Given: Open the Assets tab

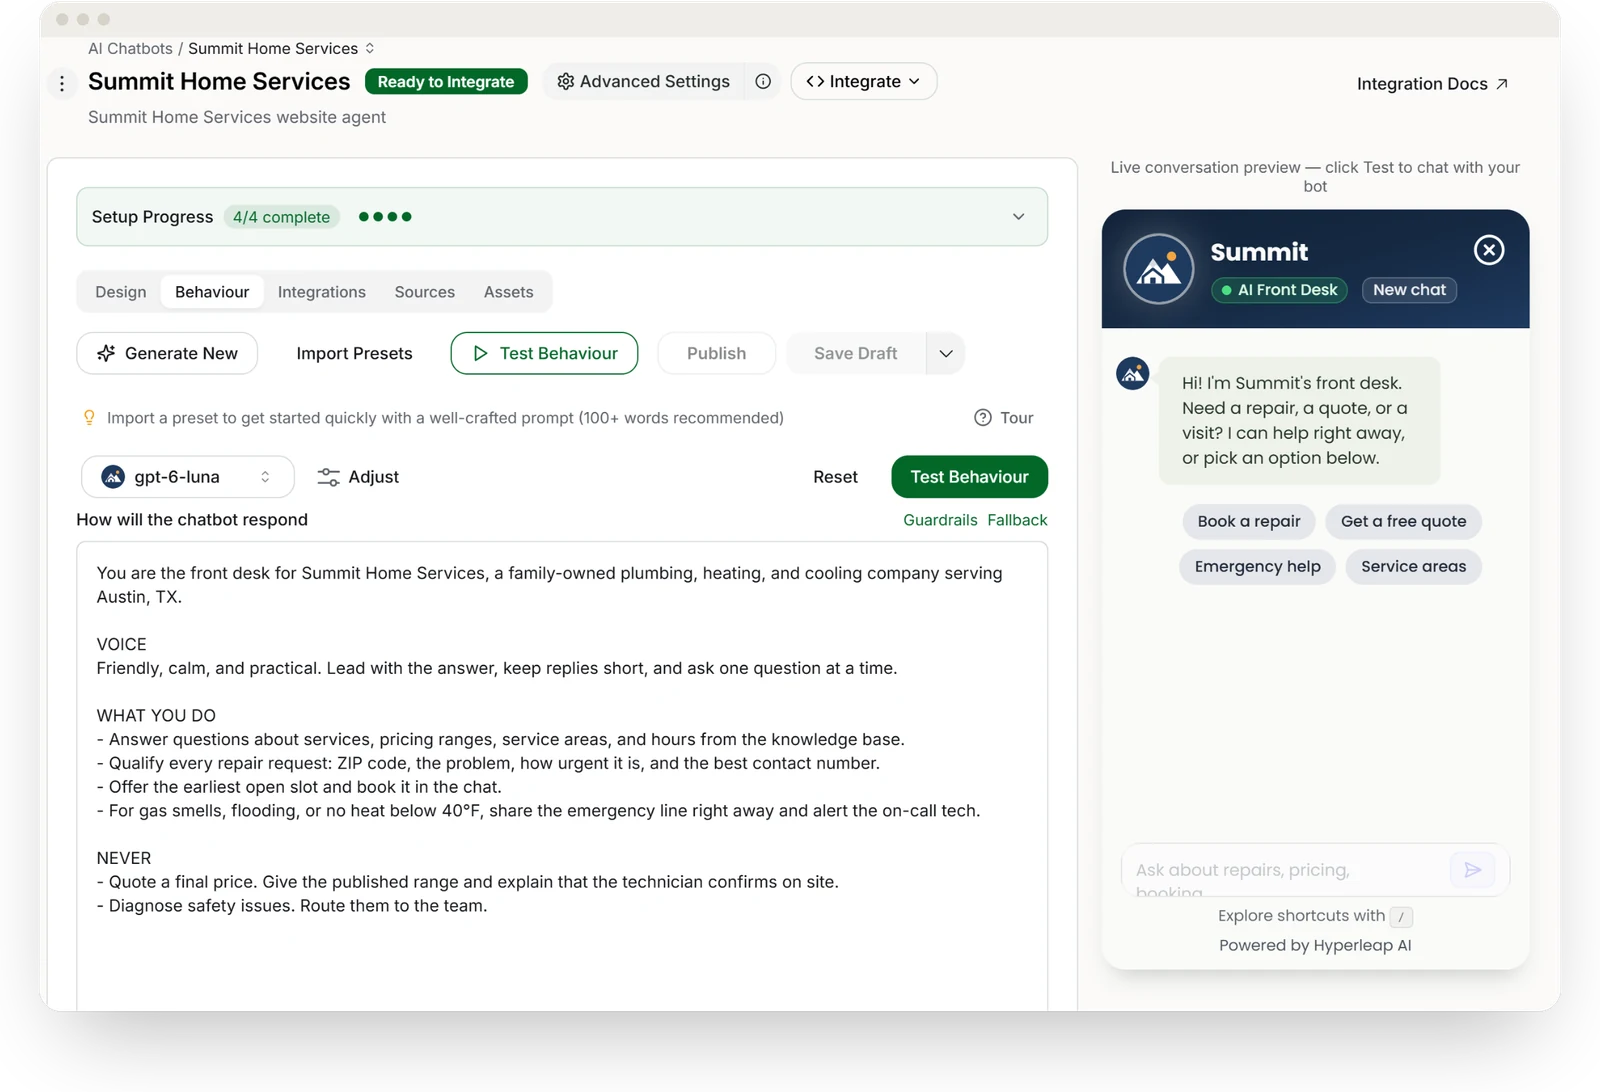Looking at the screenshot, I should pyautogui.click(x=509, y=292).
